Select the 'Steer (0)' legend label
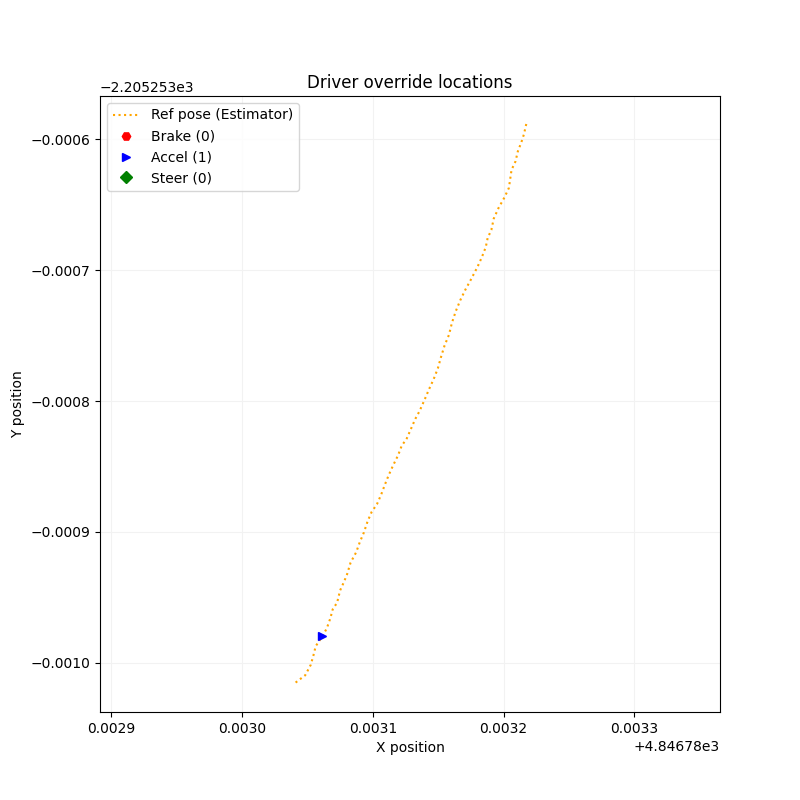The image size is (800, 800). (181, 178)
